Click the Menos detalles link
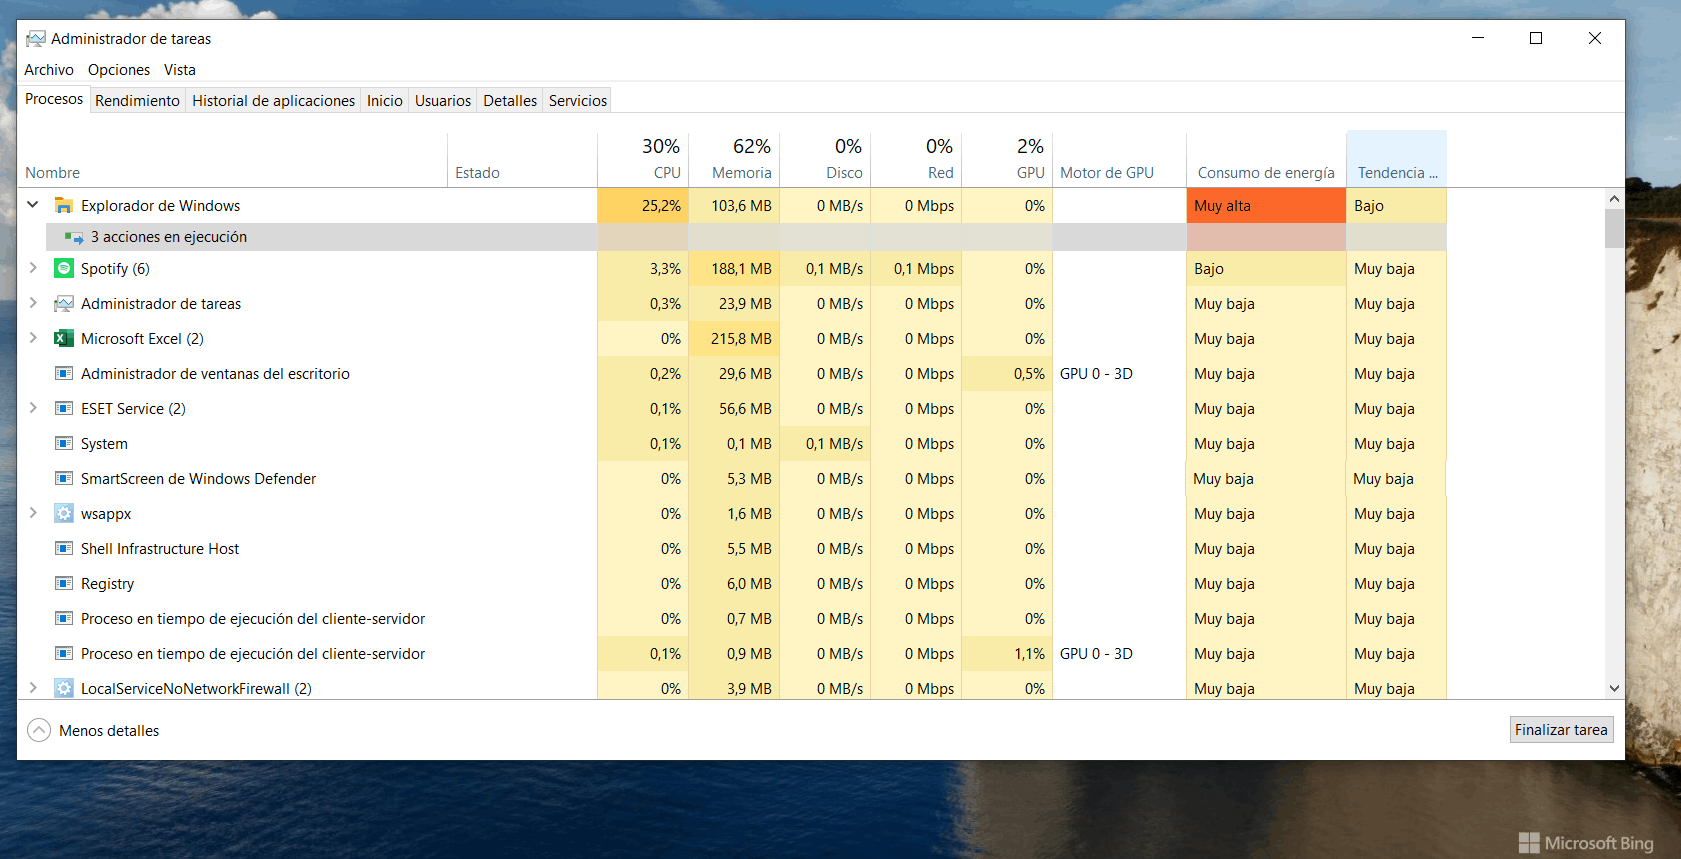Image resolution: width=1681 pixels, height=859 pixels. point(109,731)
